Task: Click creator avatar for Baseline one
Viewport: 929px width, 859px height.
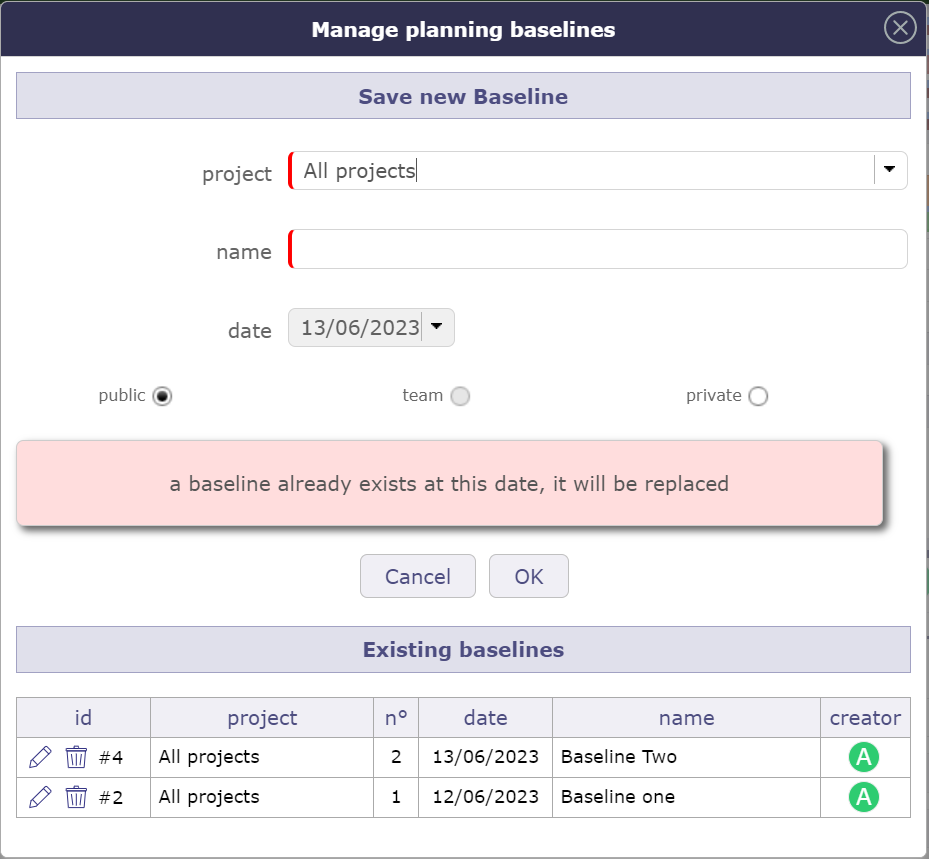Action: [864, 797]
